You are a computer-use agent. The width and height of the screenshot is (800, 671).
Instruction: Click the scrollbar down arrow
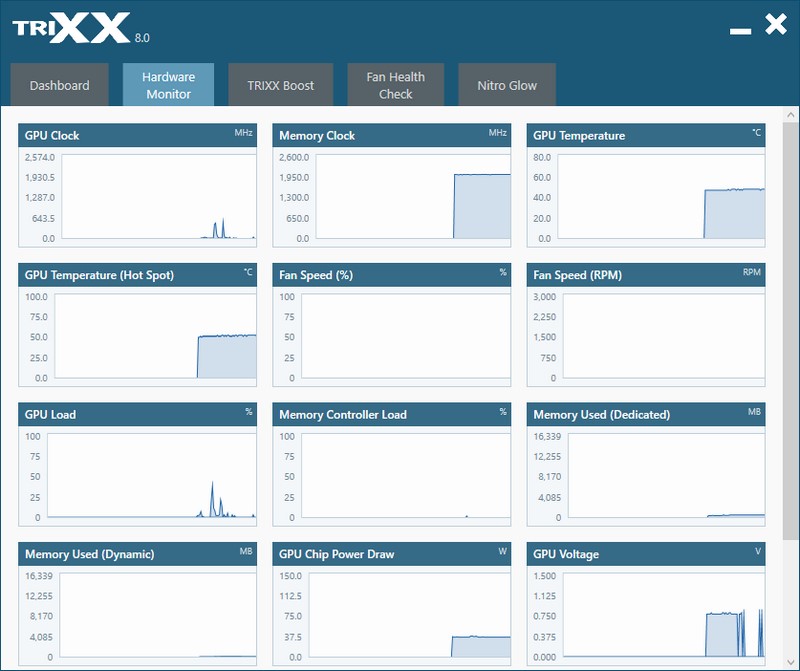(x=791, y=662)
